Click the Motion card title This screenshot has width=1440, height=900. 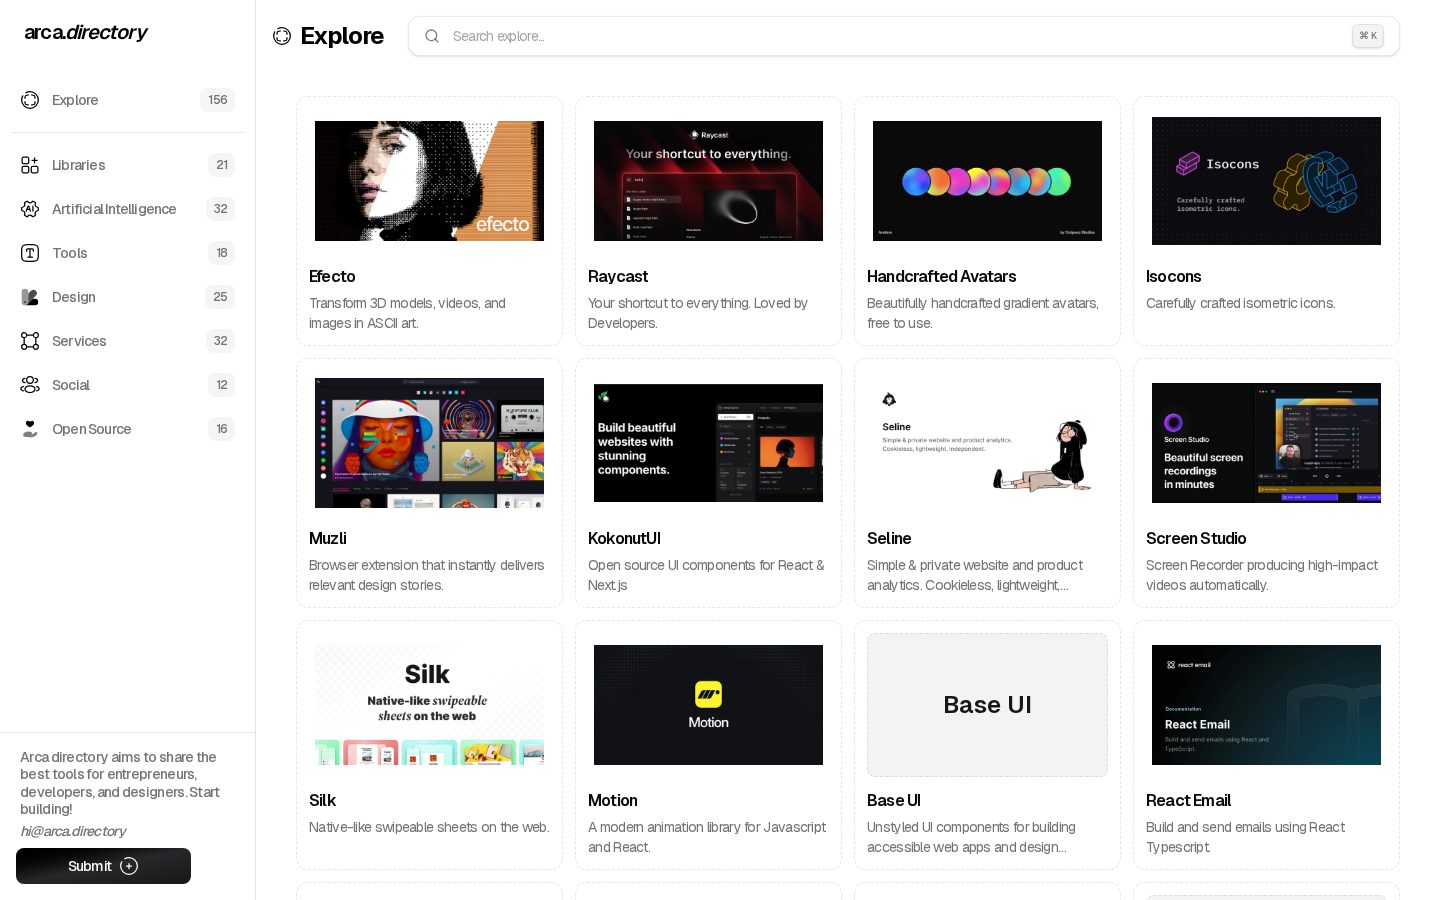(x=613, y=801)
